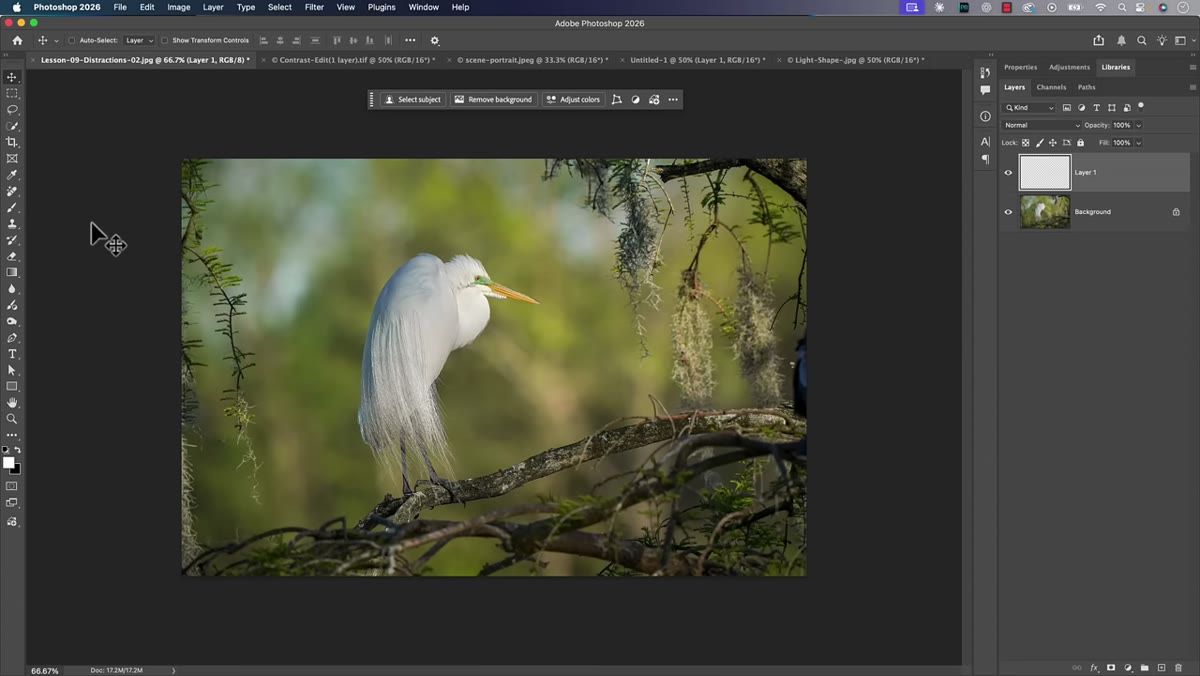The height and width of the screenshot is (676, 1200).
Task: Open the Libraries panel group flyout menu
Action: coord(1192,67)
